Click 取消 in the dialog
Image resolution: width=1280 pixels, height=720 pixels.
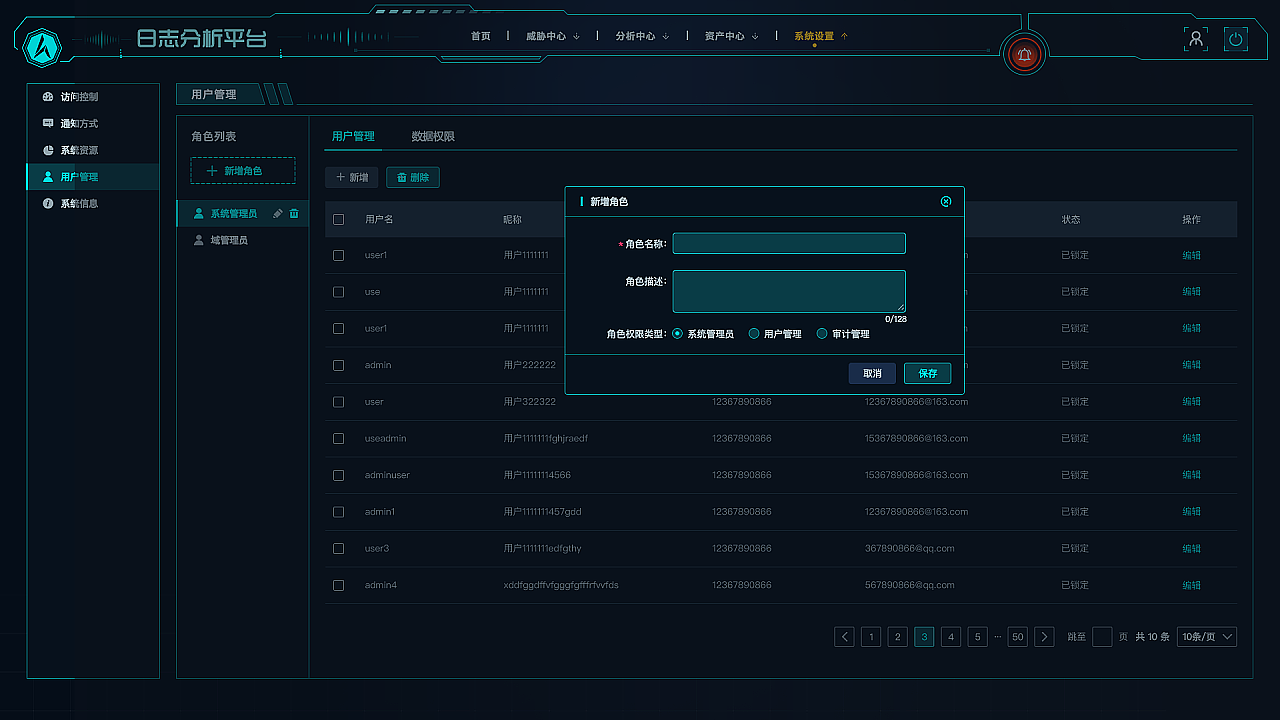(x=872, y=373)
